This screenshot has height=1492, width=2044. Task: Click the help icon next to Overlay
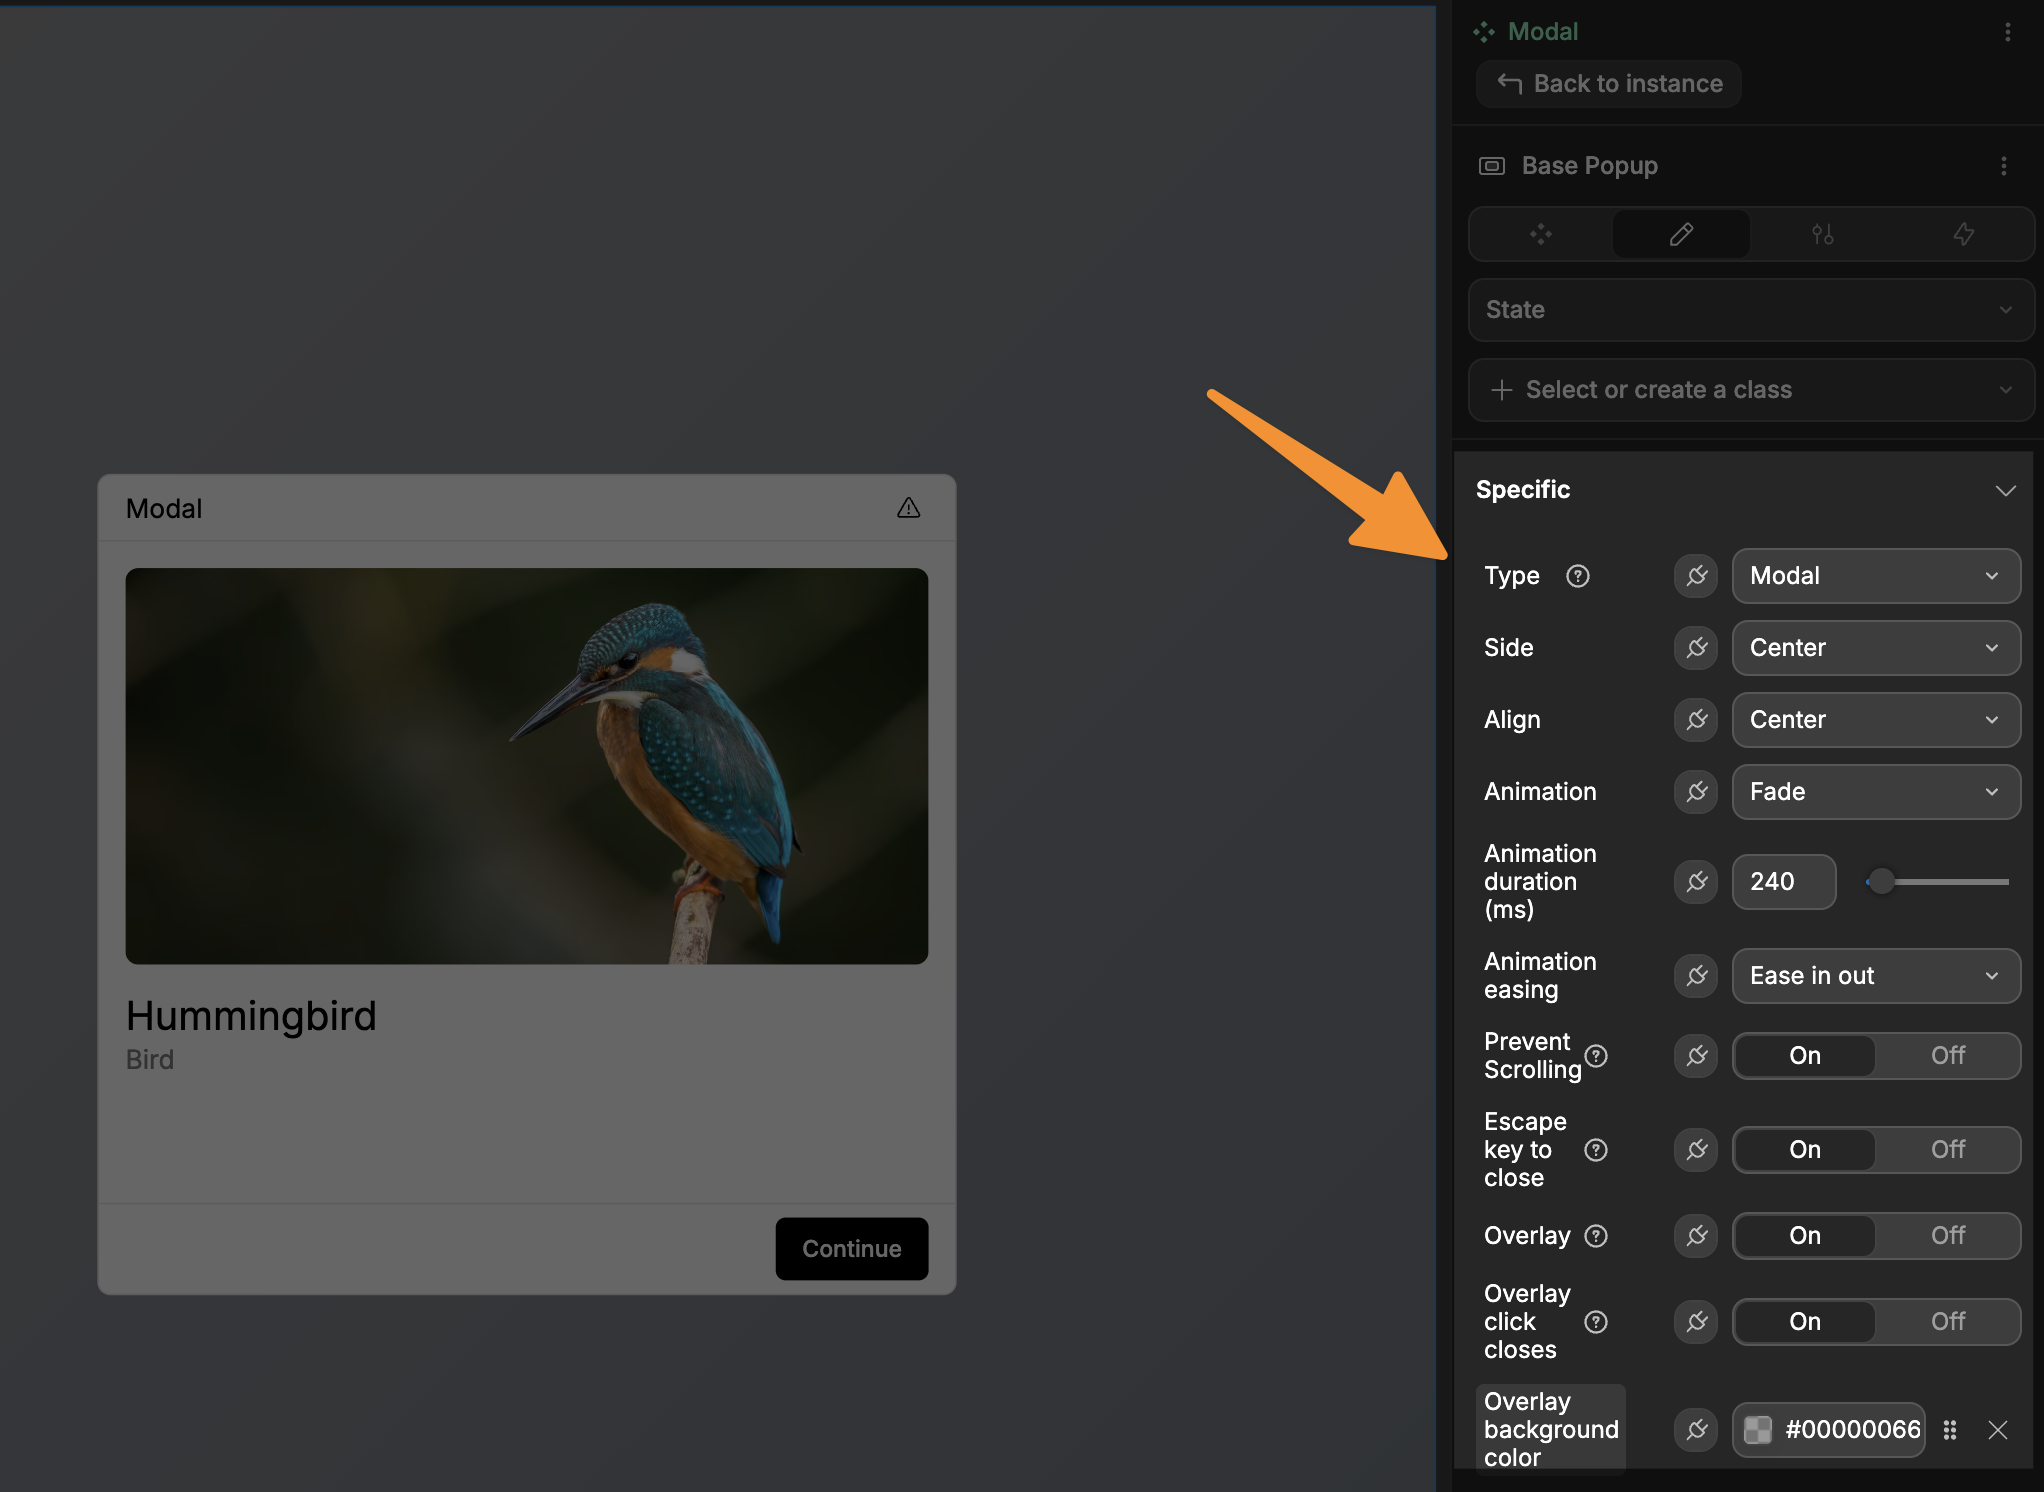point(1597,1236)
